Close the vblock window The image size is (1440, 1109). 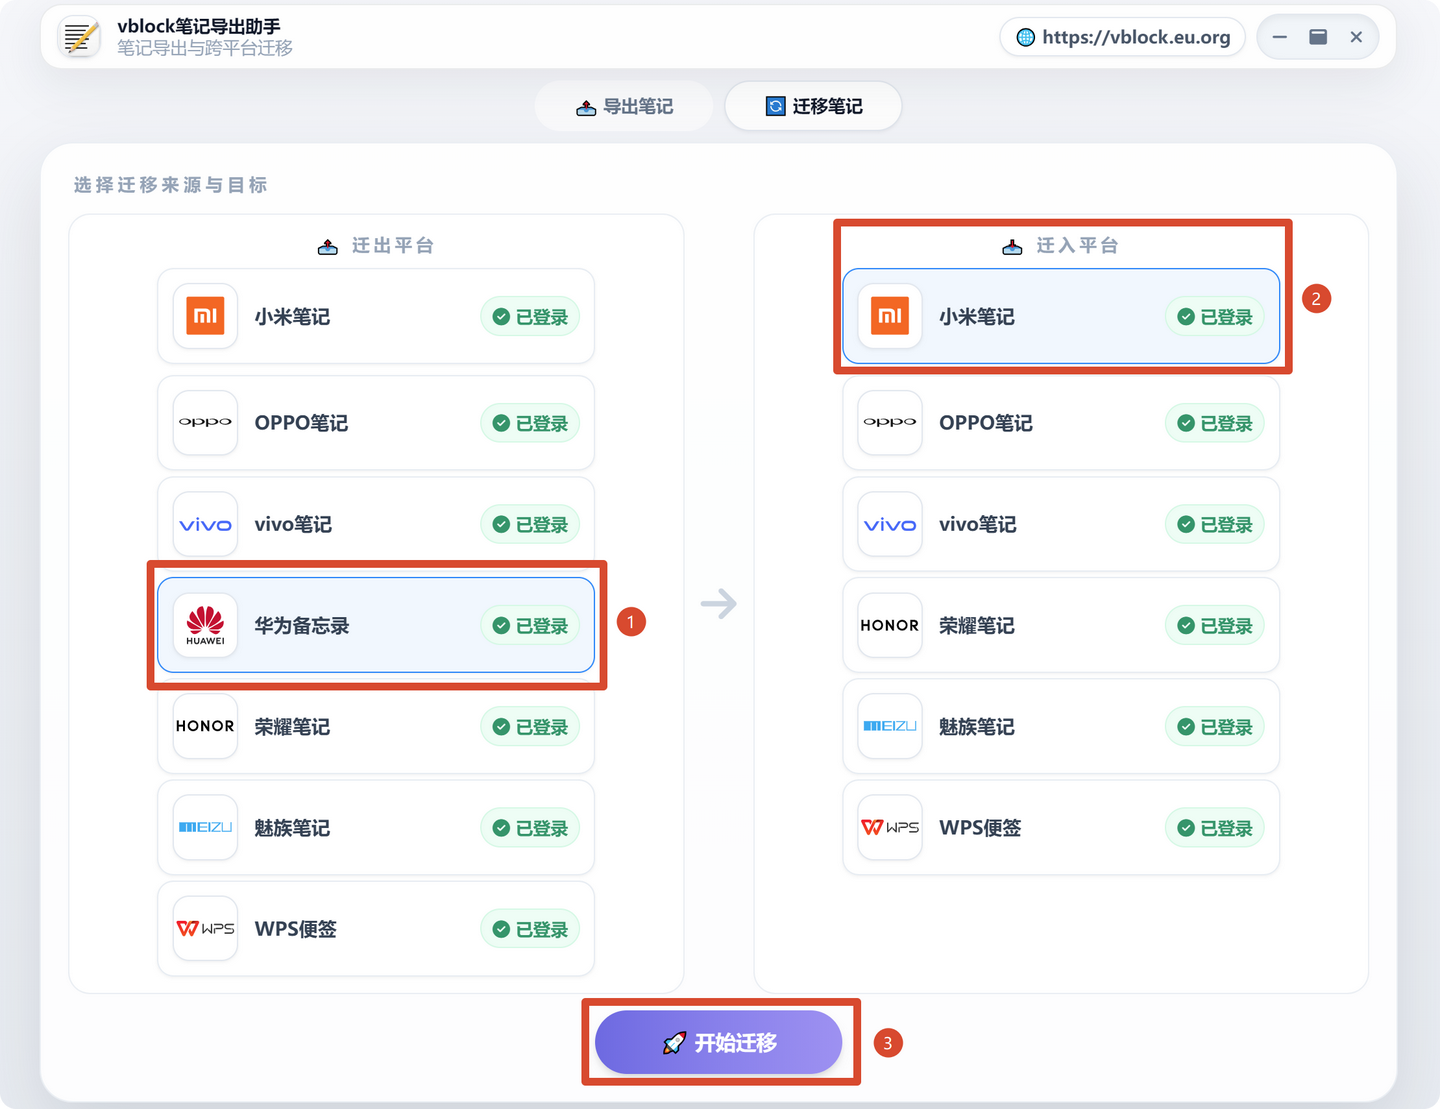pyautogui.click(x=1356, y=37)
